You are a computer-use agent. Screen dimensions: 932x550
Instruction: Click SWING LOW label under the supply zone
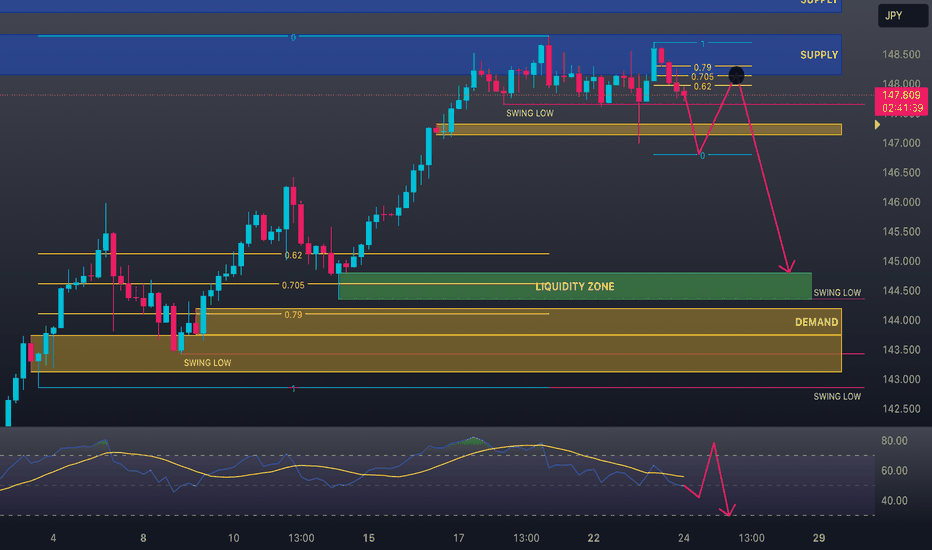click(530, 113)
